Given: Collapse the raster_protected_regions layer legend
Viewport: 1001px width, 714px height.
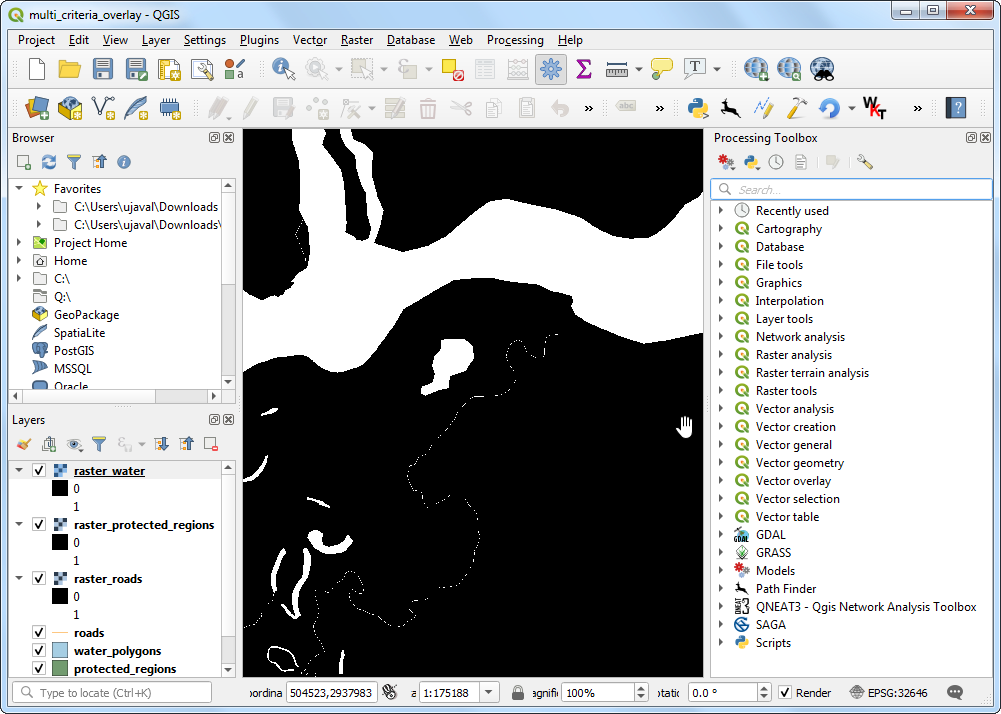Looking at the screenshot, I should (20, 525).
